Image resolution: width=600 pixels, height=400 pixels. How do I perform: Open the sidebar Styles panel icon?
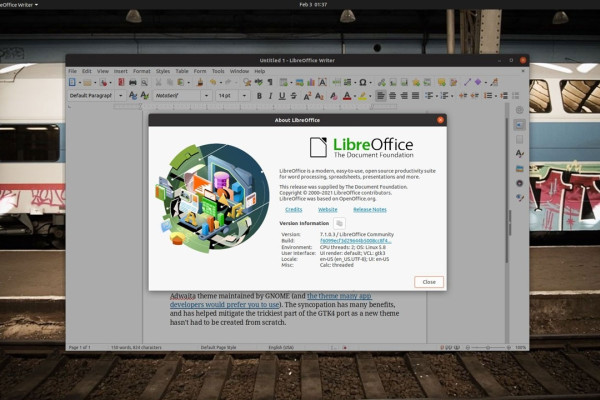(519, 154)
